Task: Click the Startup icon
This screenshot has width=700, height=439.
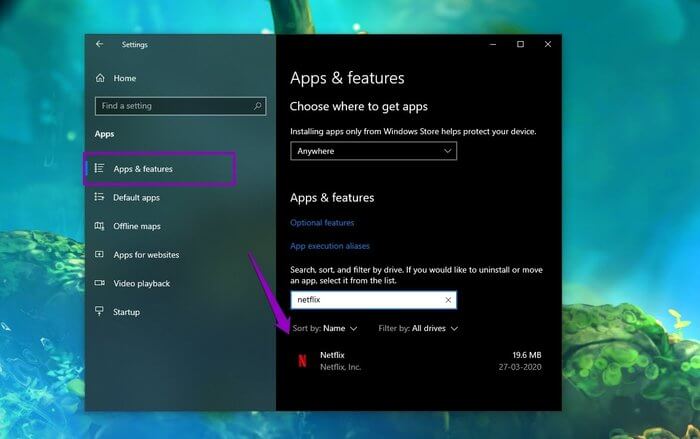Action: pyautogui.click(x=100, y=312)
